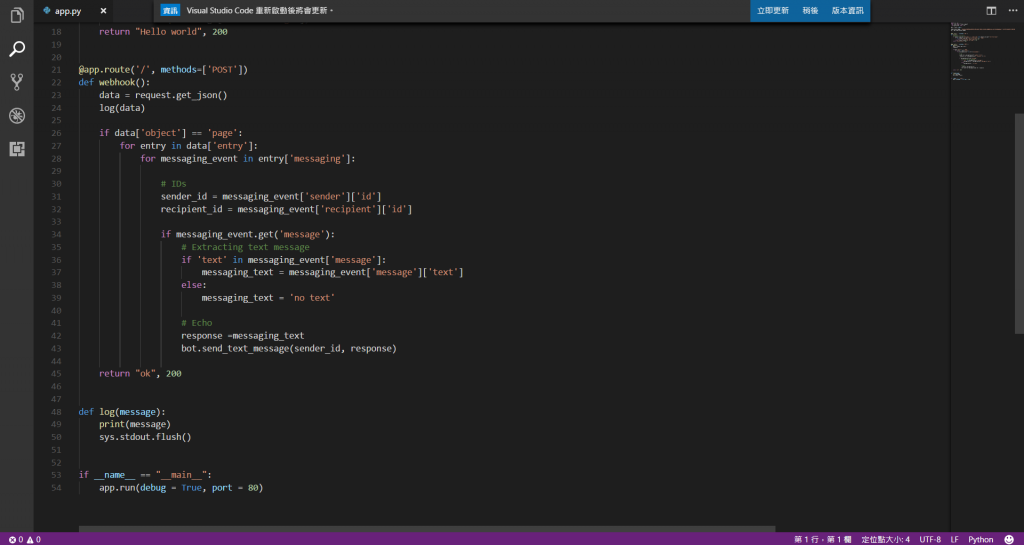Viewport: 1024px width, 545px height.
Task: Show errors and warnings count in status bar
Action: 25,539
